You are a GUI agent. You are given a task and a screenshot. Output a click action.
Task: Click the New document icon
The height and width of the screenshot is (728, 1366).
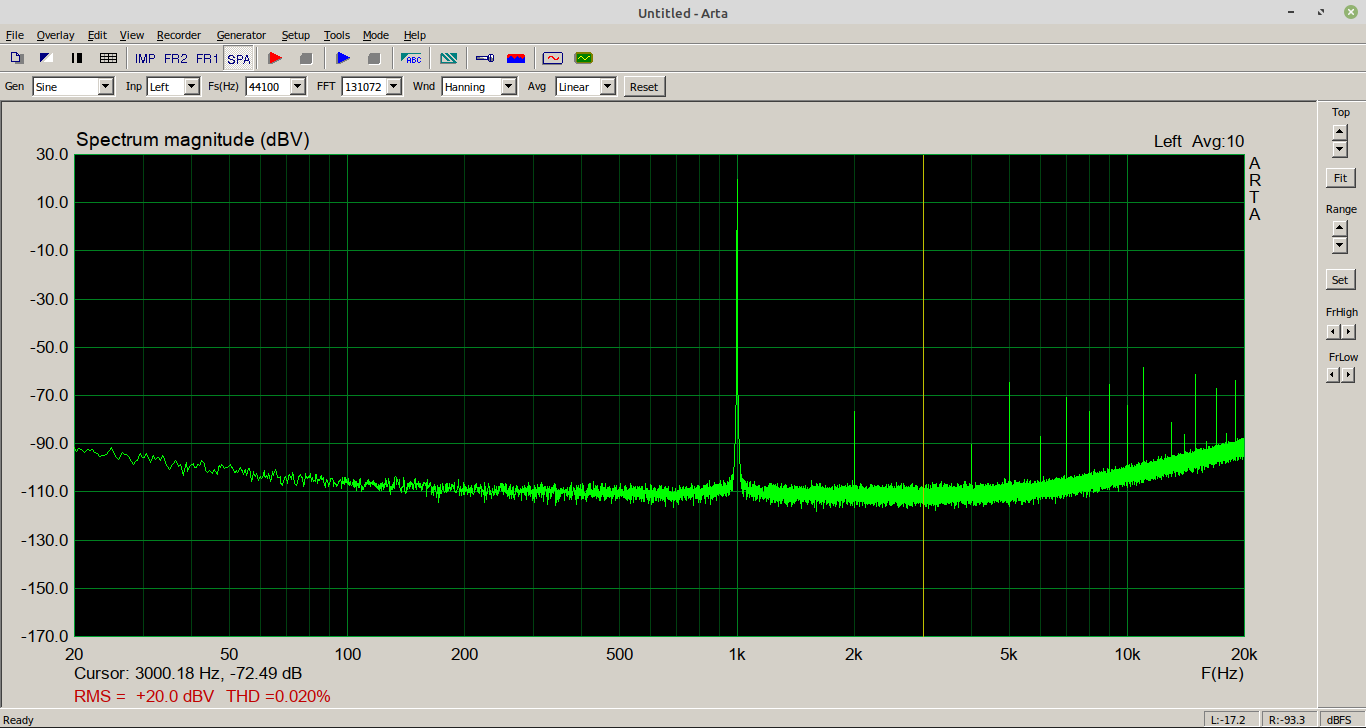[17, 58]
